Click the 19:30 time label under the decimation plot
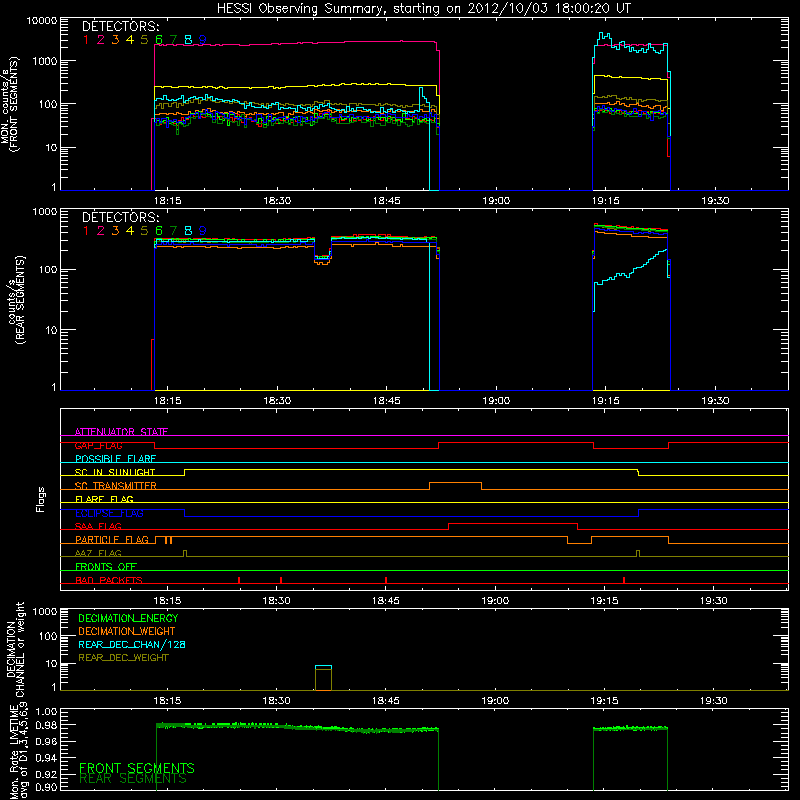Screen dimensions: 800x800 click(714, 701)
